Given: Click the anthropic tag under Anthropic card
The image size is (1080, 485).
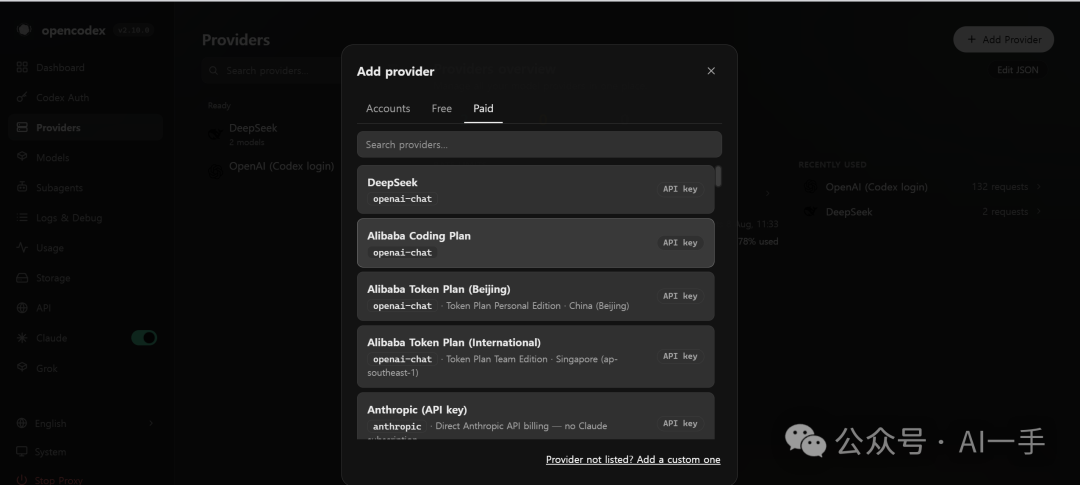Looking at the screenshot, I should coord(397,426).
